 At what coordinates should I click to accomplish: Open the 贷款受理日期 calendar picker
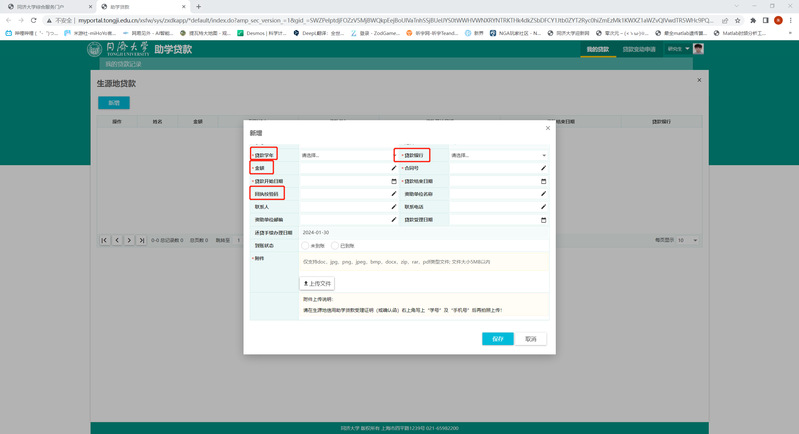(544, 219)
